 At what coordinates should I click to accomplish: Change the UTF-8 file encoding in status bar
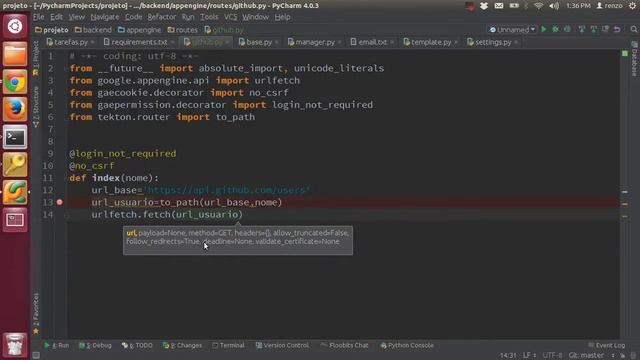pyautogui.click(x=552, y=356)
